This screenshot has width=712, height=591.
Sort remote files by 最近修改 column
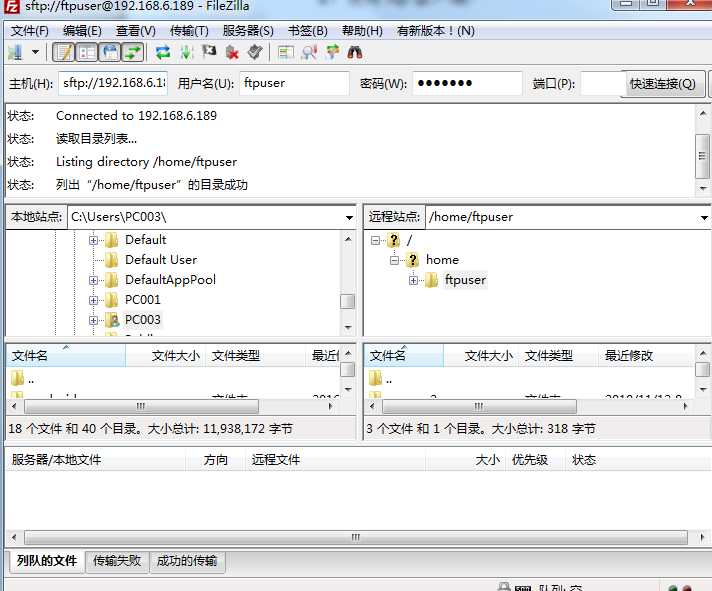point(644,355)
